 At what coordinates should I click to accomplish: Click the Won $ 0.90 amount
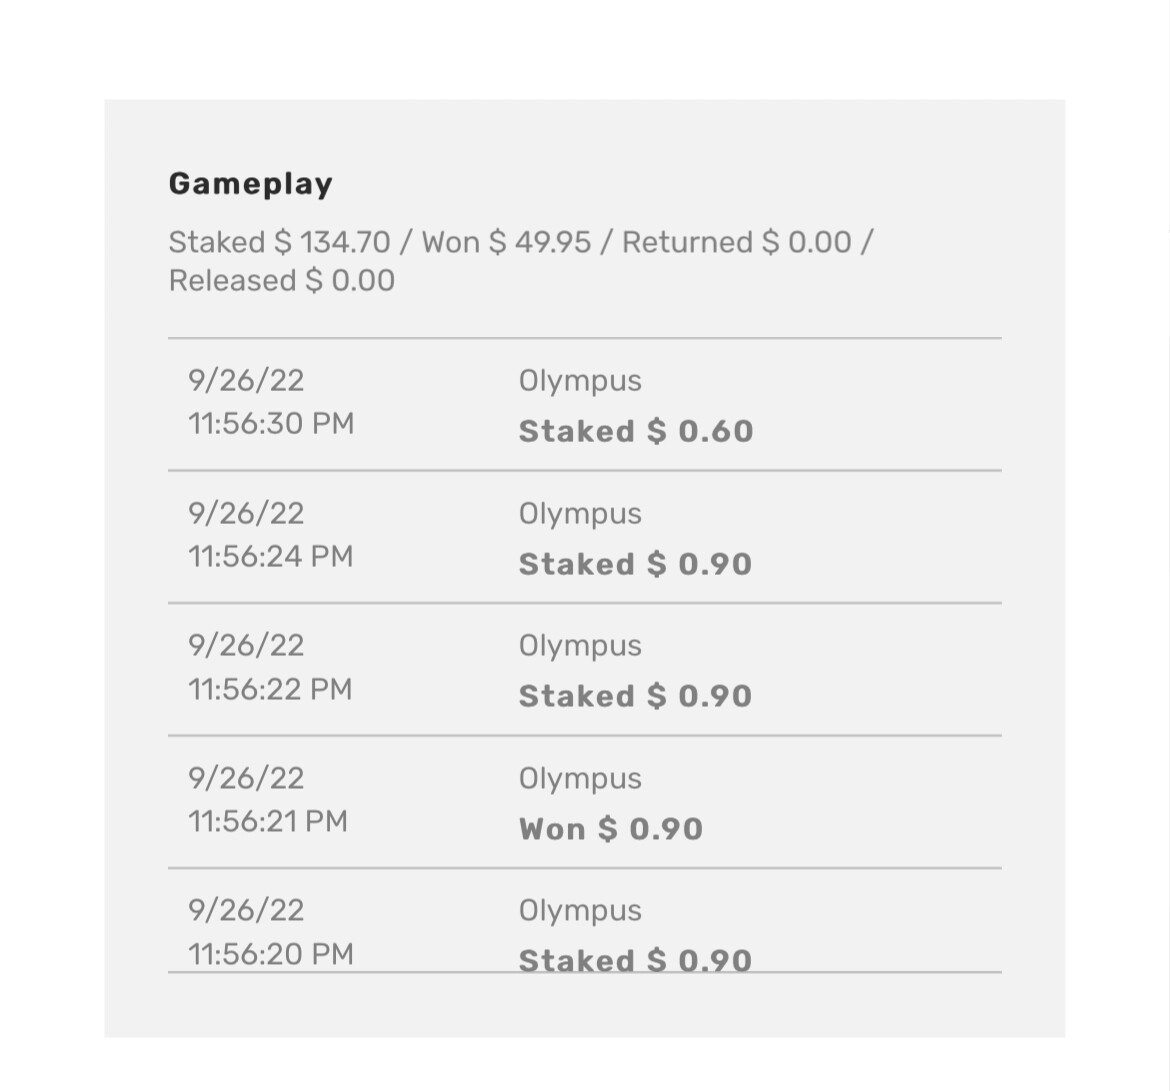point(611,829)
